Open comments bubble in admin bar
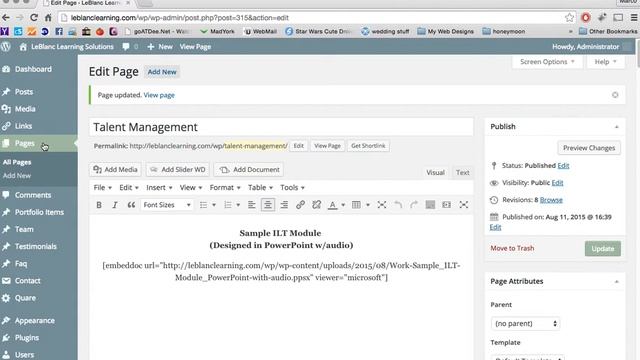Viewport: 640px width, 360px height. coord(126,47)
